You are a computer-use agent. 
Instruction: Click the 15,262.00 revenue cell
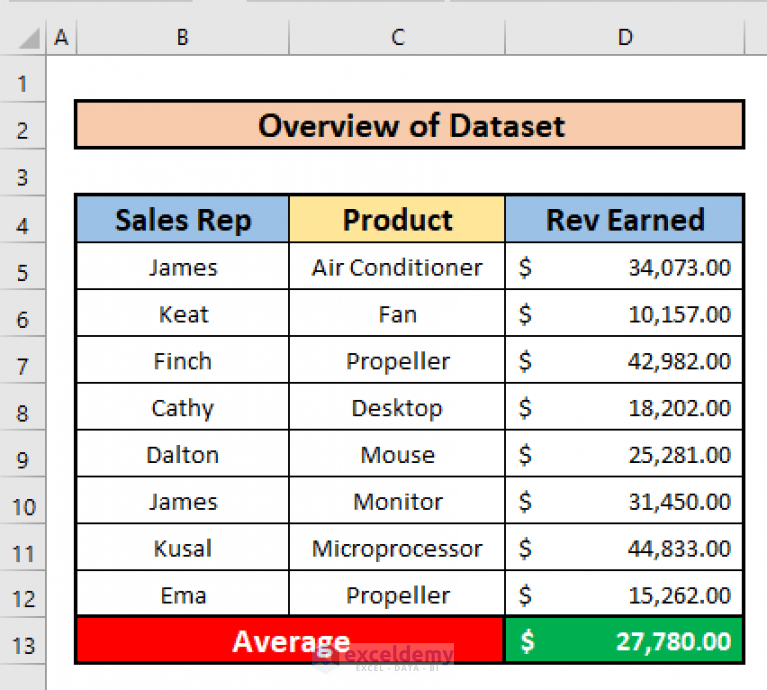point(624,594)
